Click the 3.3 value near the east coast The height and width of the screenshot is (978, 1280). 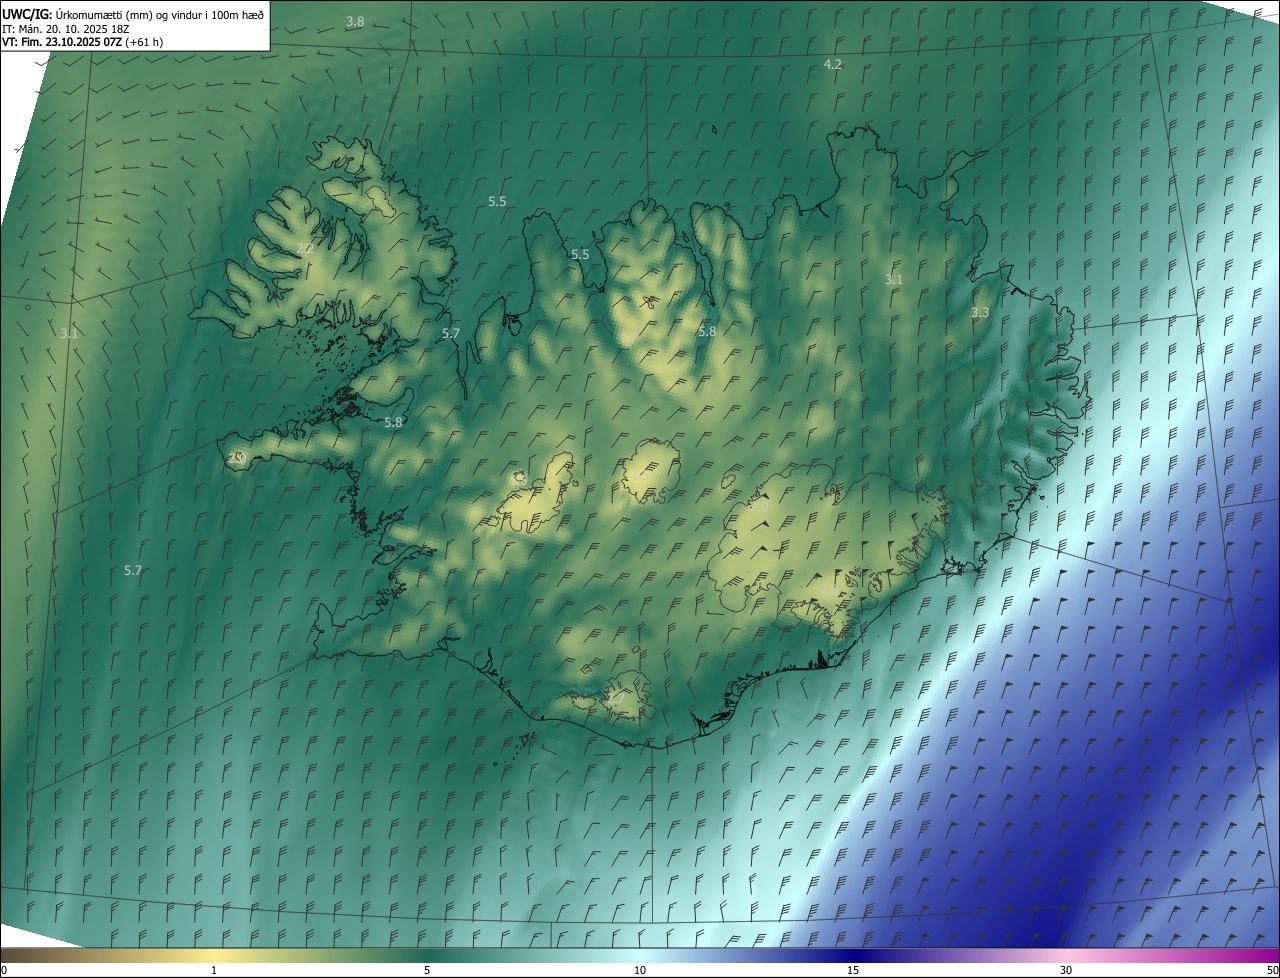980,312
